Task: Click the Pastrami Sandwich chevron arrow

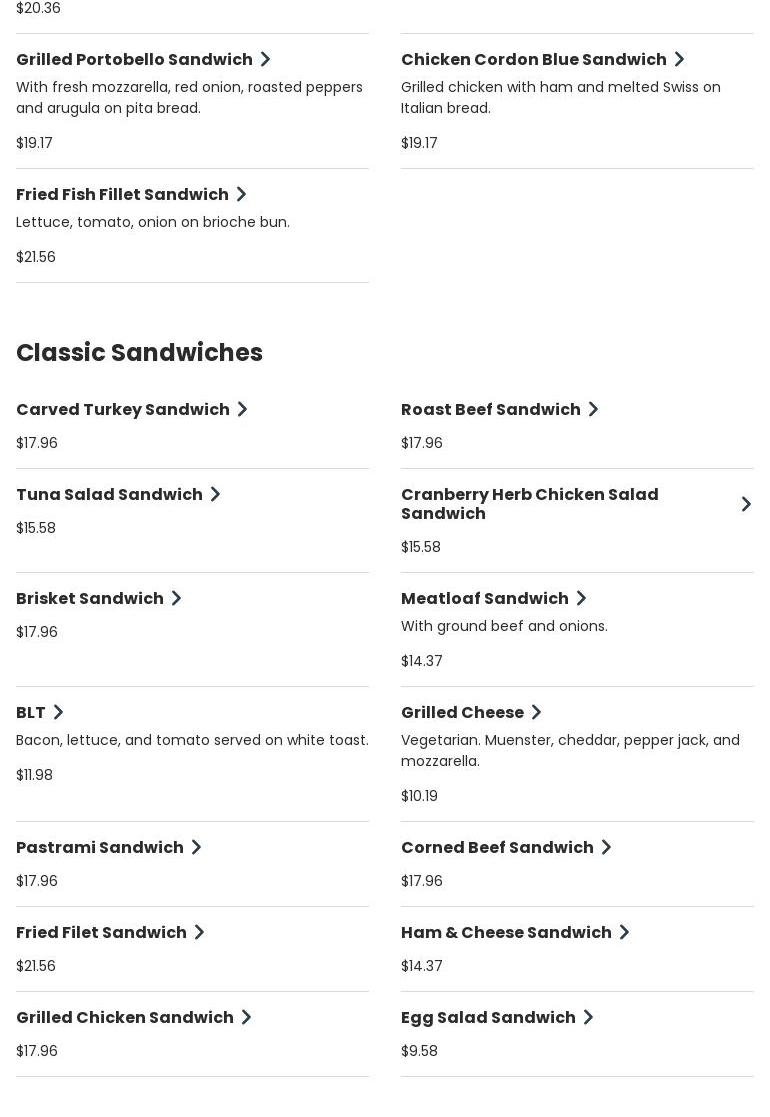Action: pos(196,848)
